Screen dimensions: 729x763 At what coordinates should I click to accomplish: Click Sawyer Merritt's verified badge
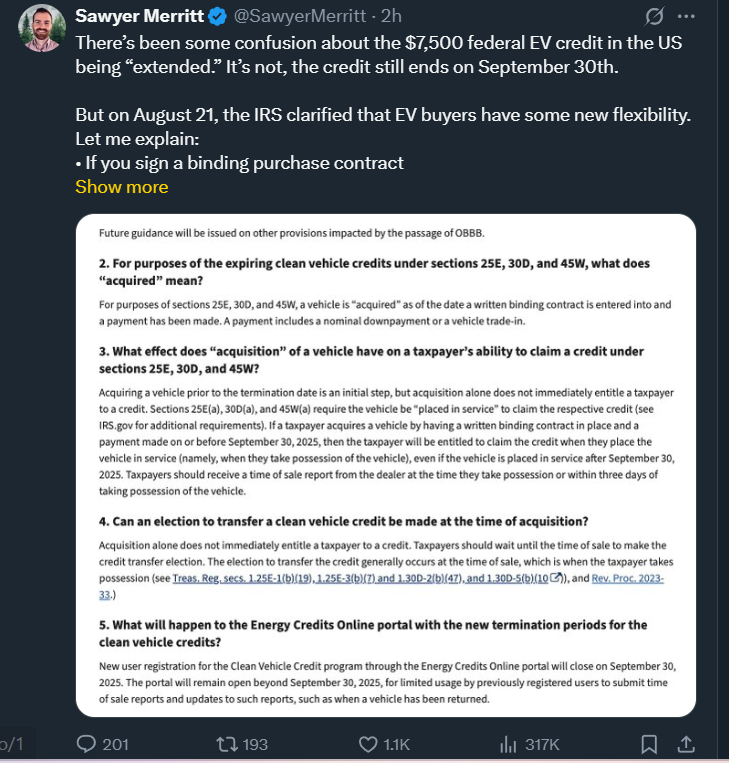coord(218,17)
